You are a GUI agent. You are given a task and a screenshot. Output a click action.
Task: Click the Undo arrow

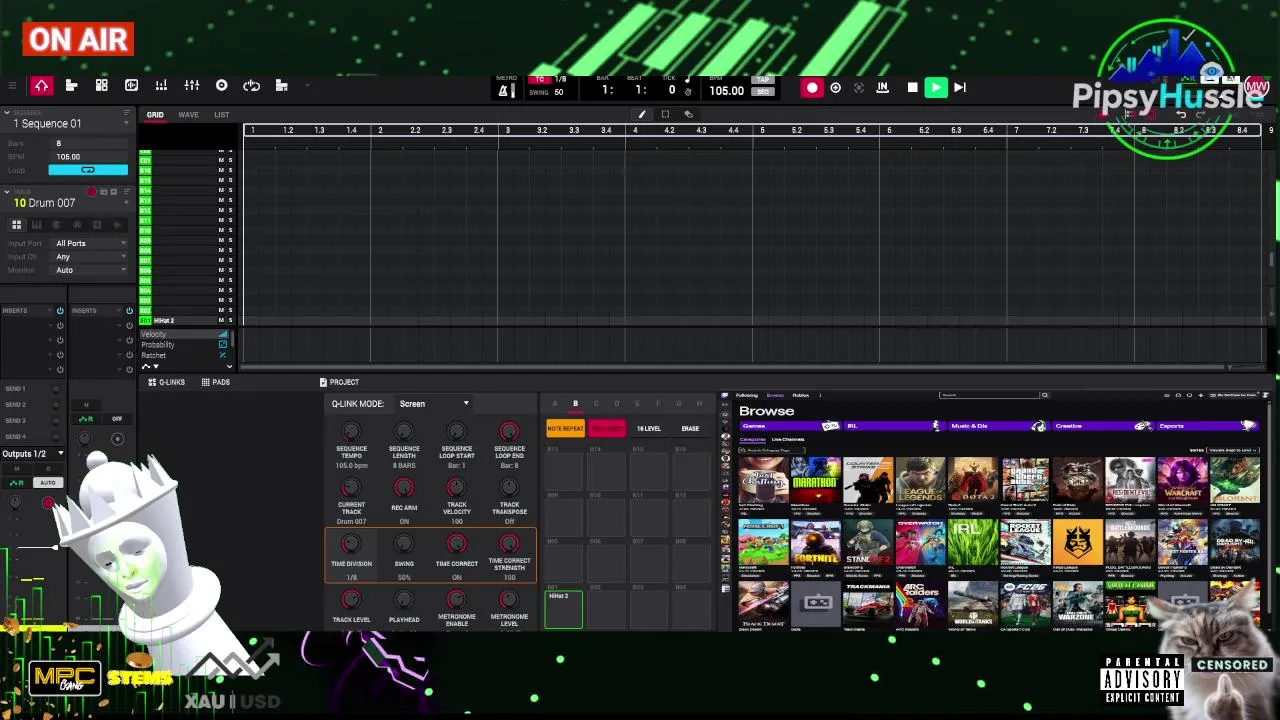(1181, 115)
